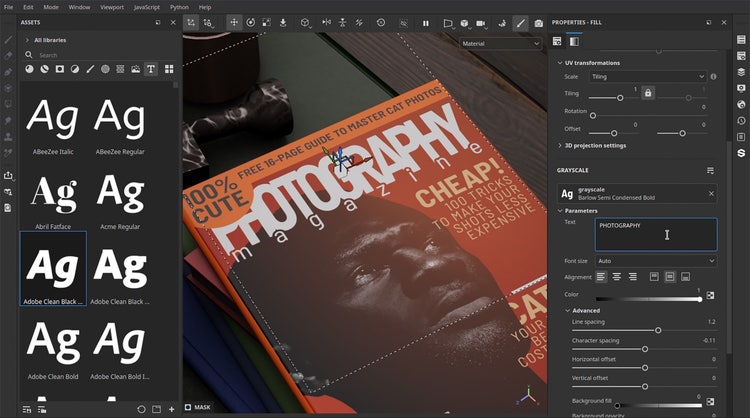The image size is (750, 418).
Task: Set text alignment to center
Action: click(x=617, y=277)
